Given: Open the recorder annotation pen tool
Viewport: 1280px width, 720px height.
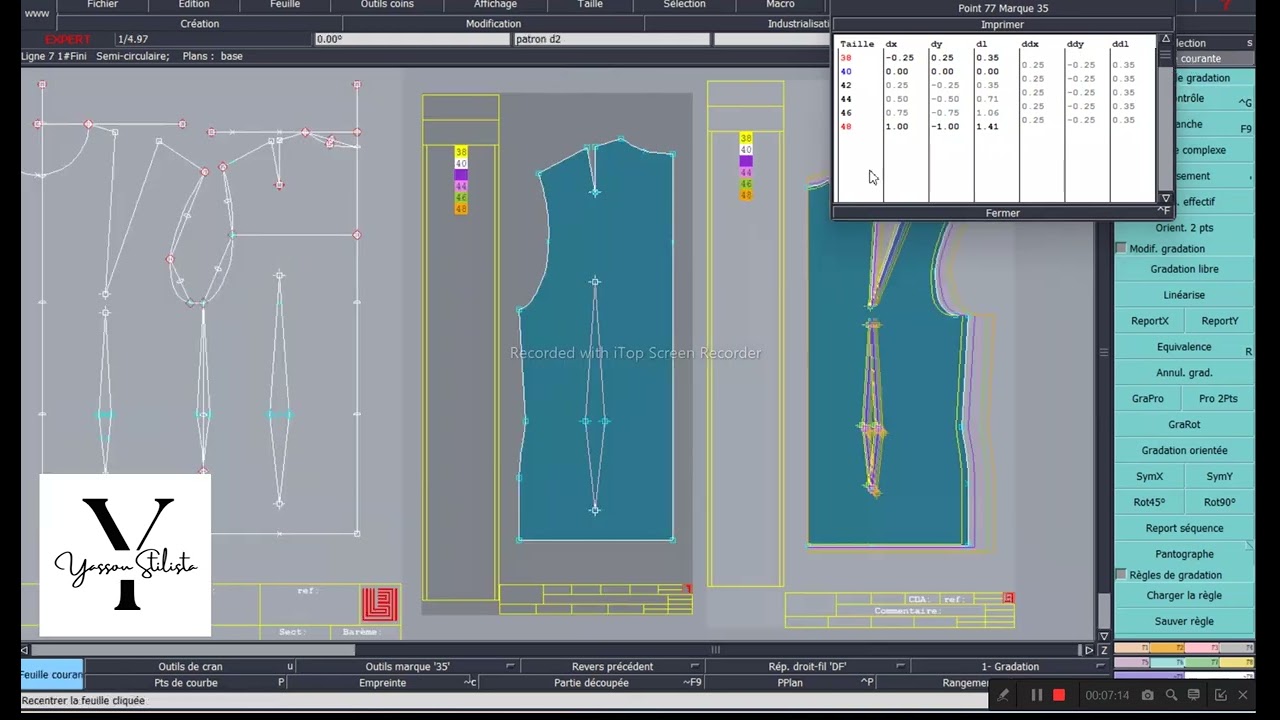Looking at the screenshot, I should click(x=1003, y=695).
